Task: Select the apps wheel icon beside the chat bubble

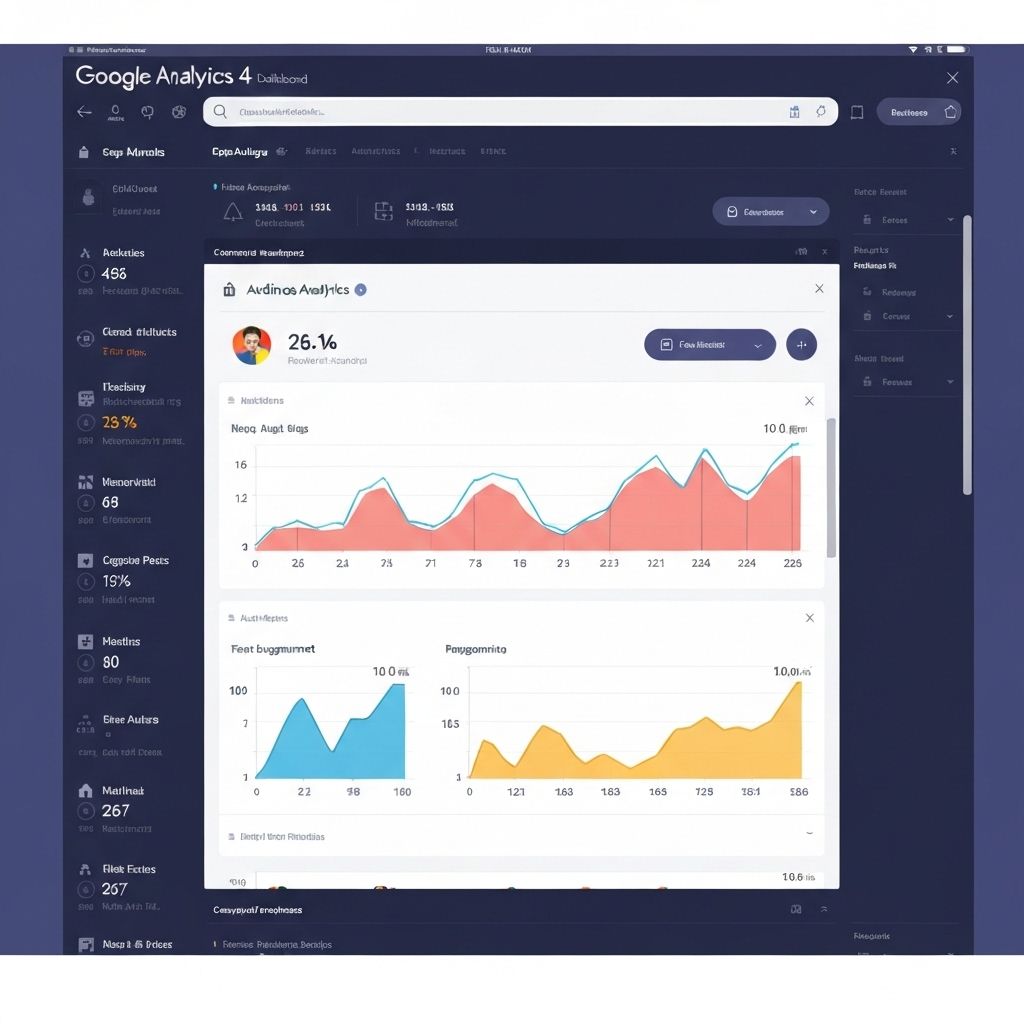Action: click(x=178, y=112)
